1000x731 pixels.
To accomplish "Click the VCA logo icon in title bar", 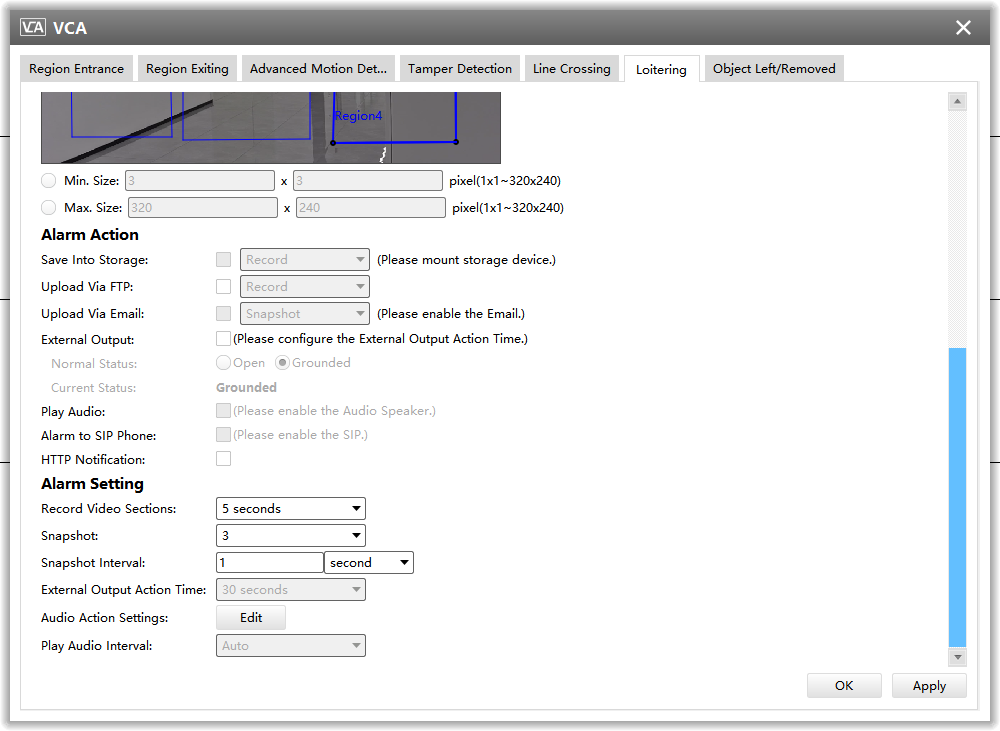I will tap(33, 28).
